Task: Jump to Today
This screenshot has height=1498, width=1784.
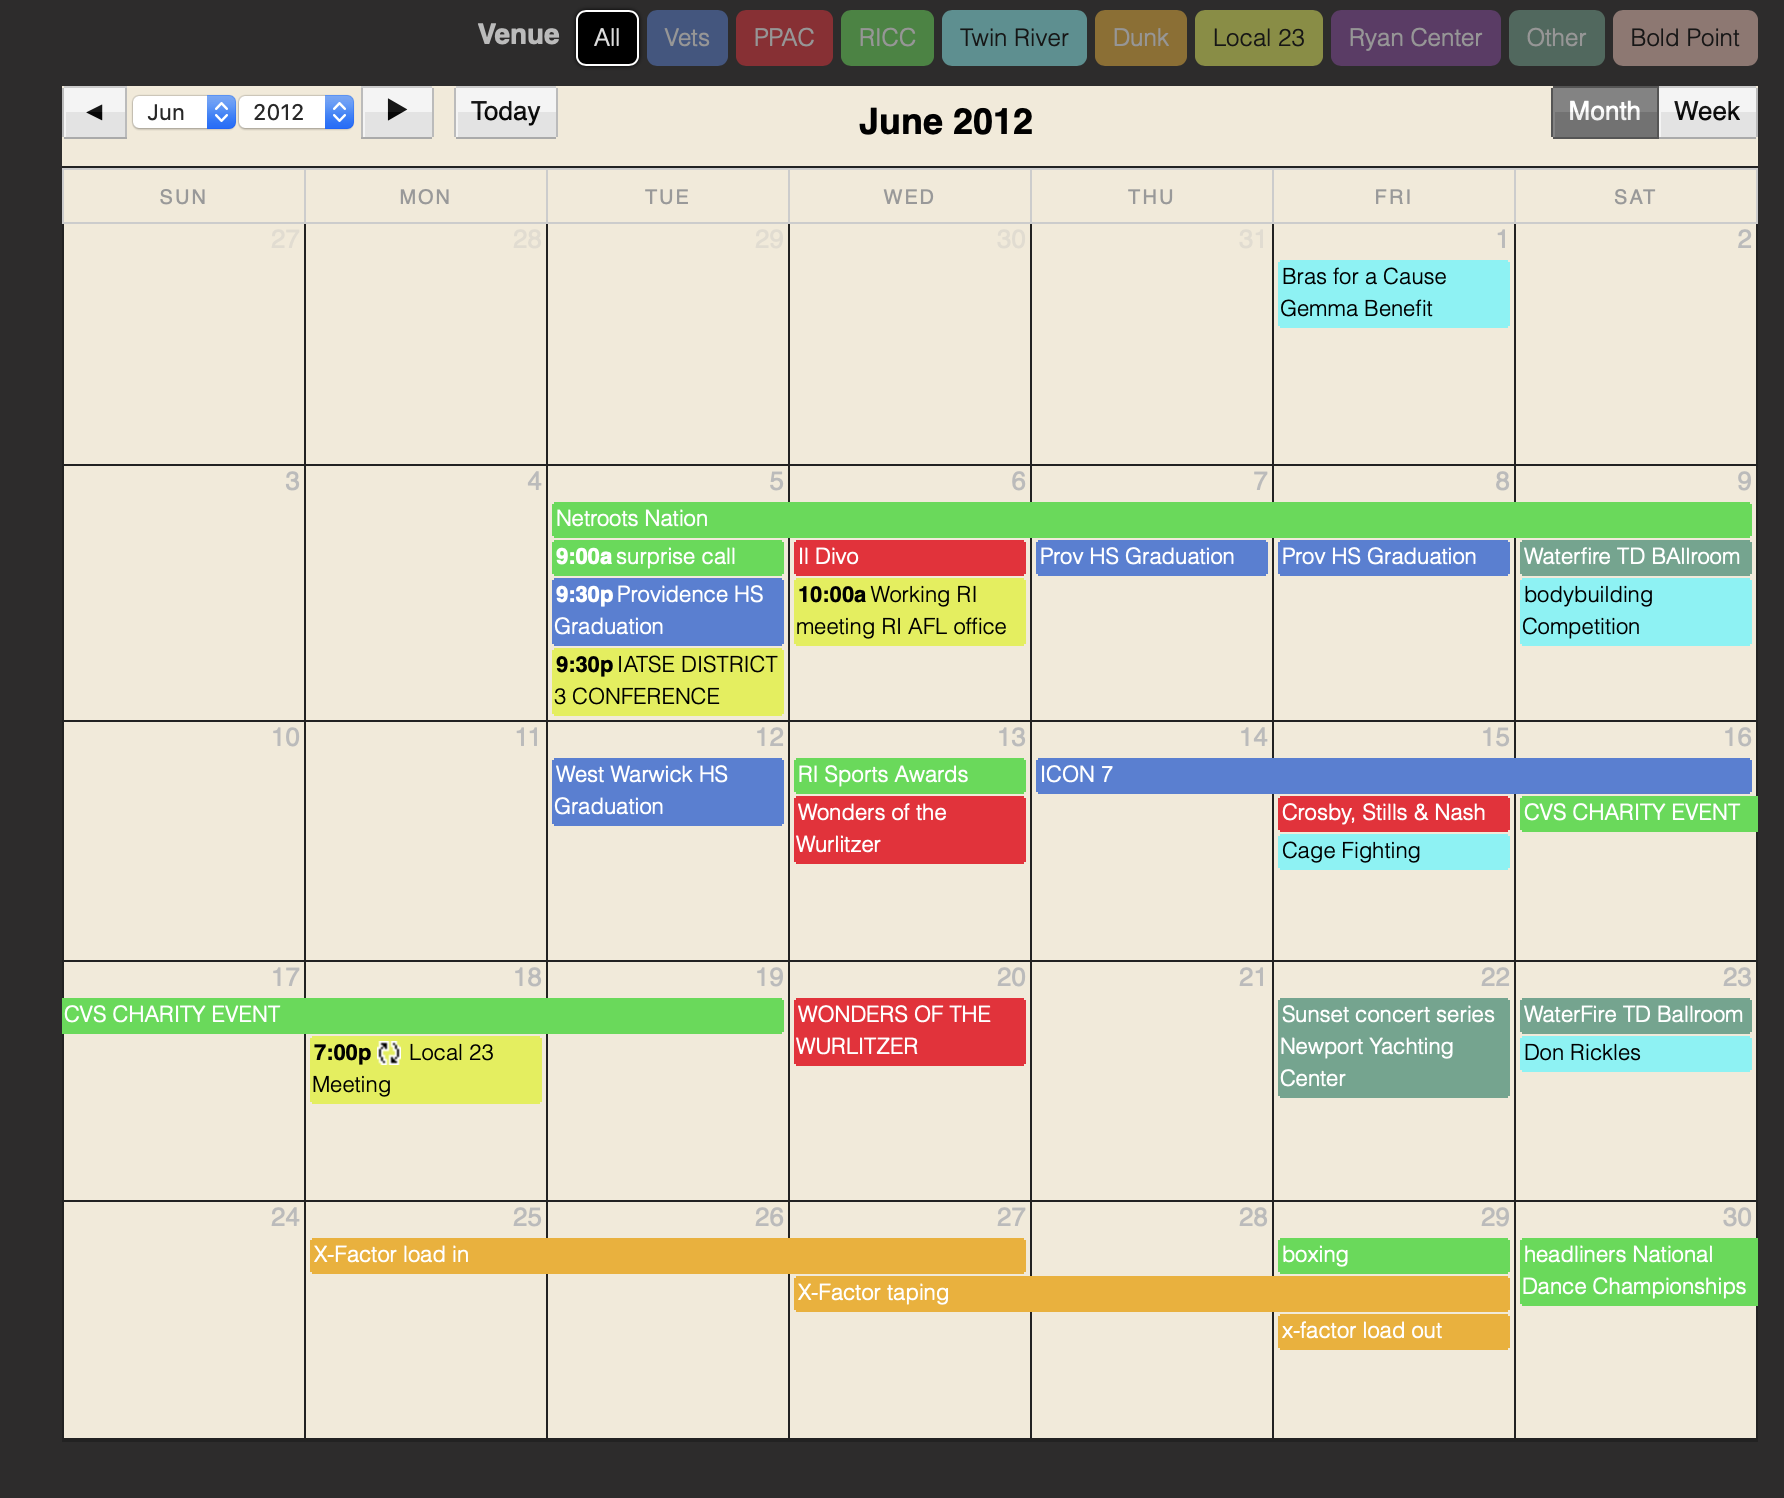Action: [505, 112]
